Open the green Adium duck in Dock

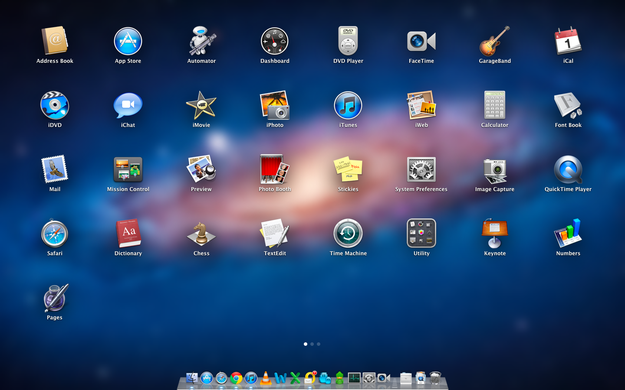pyautogui.click(x=340, y=378)
